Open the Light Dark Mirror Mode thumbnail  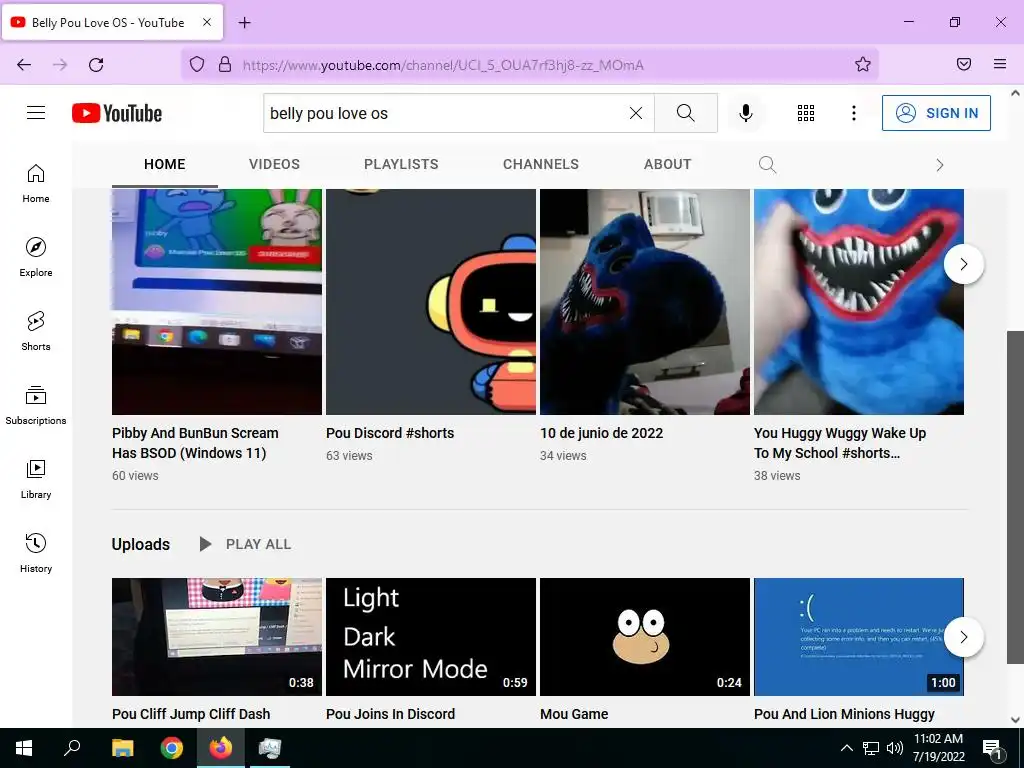click(x=431, y=637)
